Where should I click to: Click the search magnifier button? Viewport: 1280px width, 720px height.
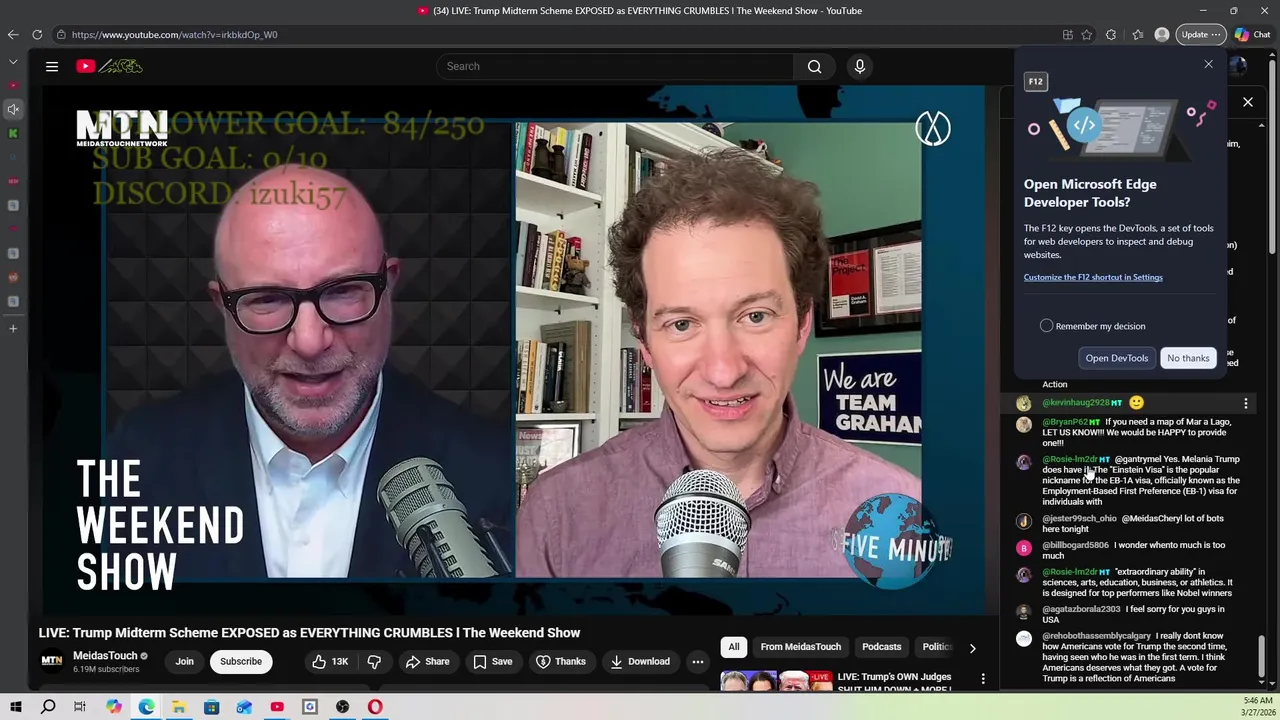(814, 66)
